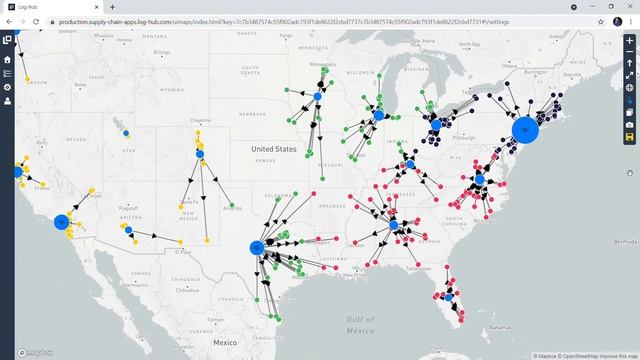640x360 pixels.
Task: Toggle fullscreen map view
Action: click(629, 76)
